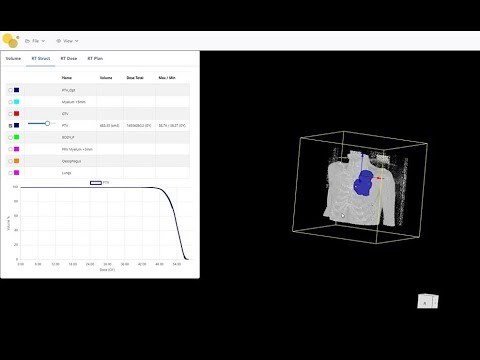The height and width of the screenshot is (360, 480).
Task: Click the blue vertical axis arrow handle
Action: (x=363, y=155)
